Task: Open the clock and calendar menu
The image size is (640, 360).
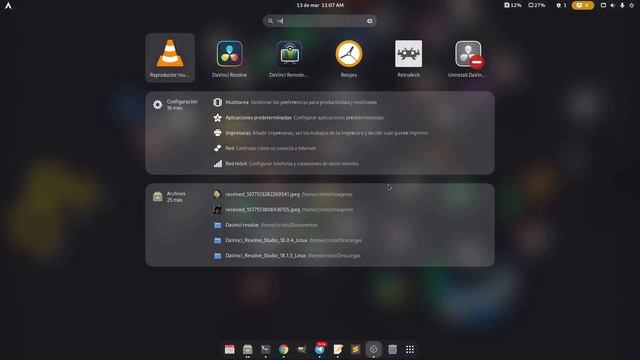Action: click(320, 5)
